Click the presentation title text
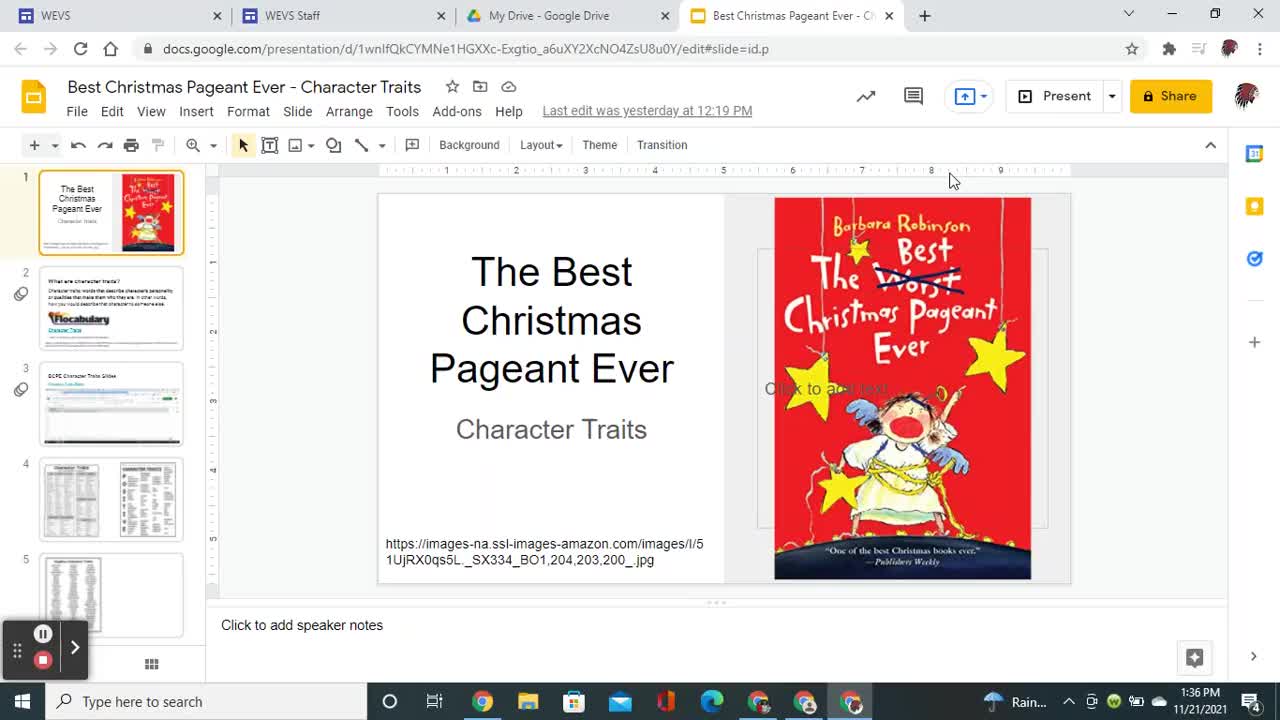 [x=244, y=87]
